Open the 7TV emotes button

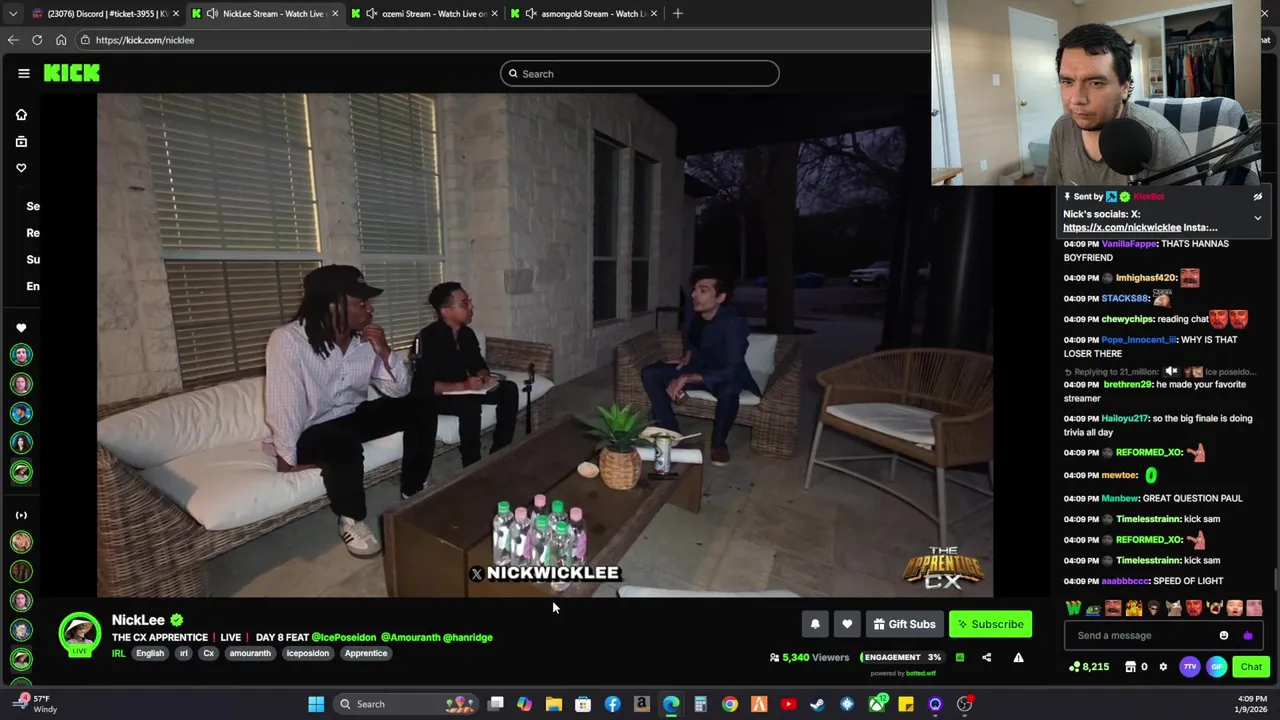pyautogui.click(x=1189, y=667)
